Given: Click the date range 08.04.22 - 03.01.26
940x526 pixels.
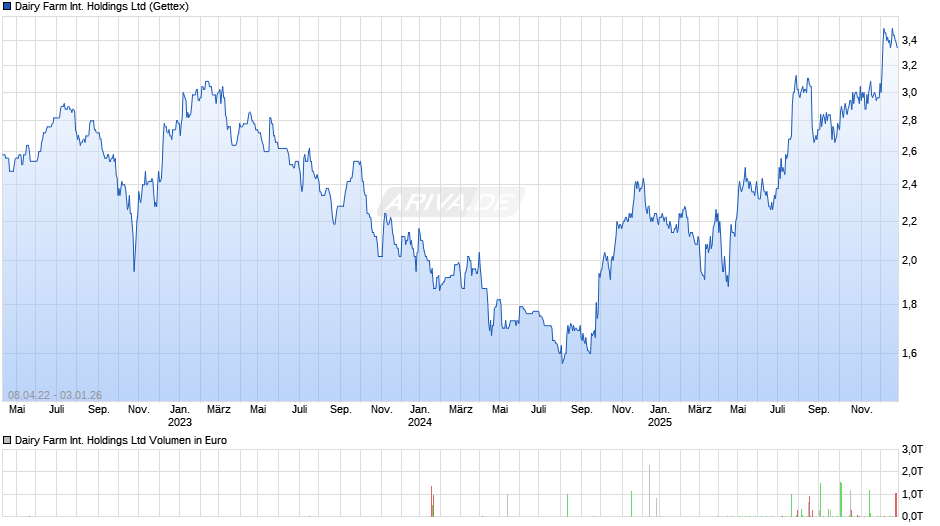Looking at the screenshot, I should coord(55,395).
